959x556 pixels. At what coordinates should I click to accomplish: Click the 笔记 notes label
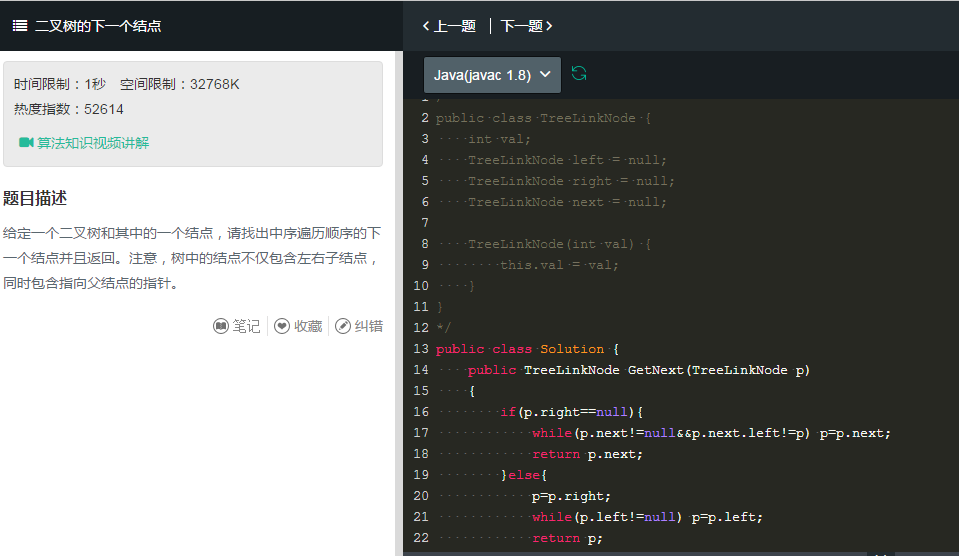coord(246,326)
